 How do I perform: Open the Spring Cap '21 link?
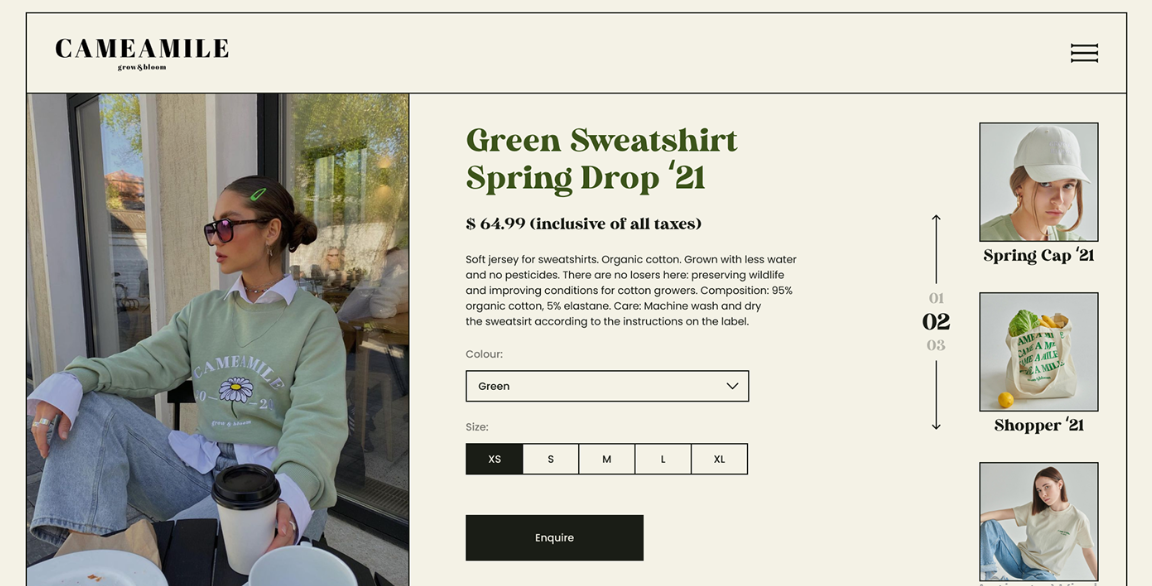tap(1038, 256)
